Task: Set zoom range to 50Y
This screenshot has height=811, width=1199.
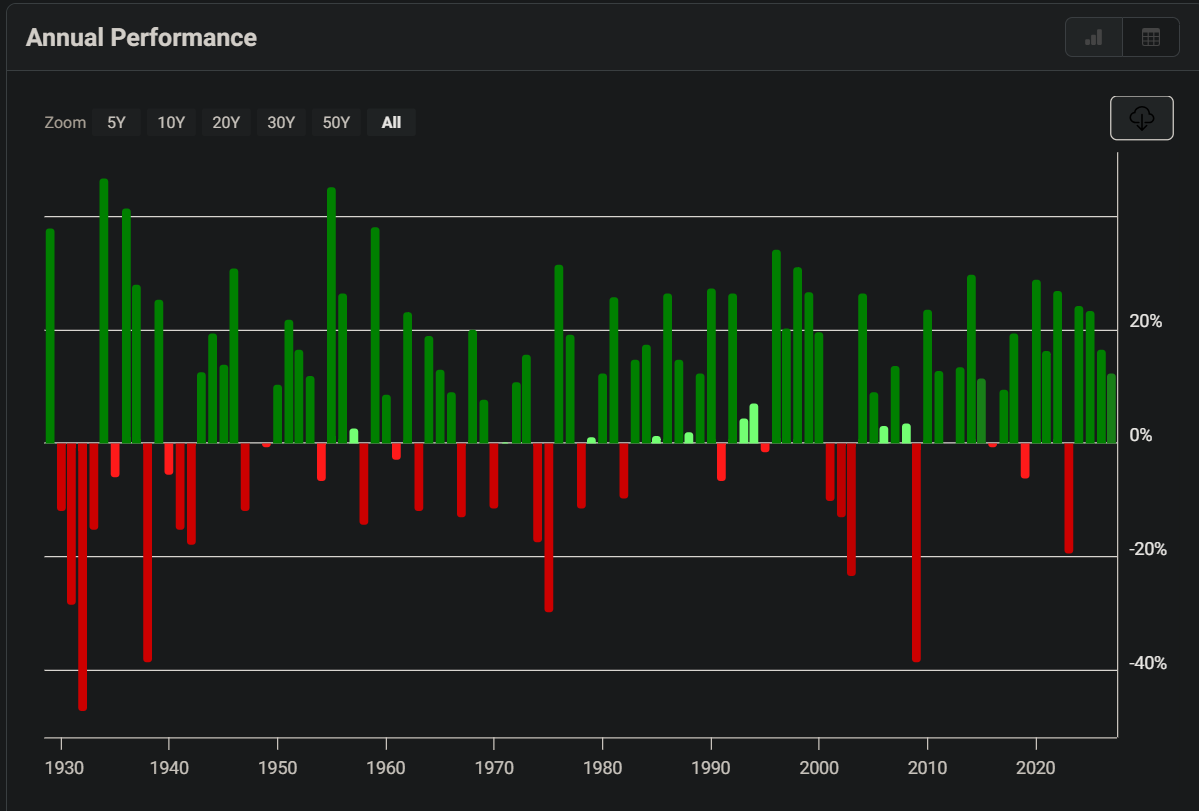Action: [336, 122]
